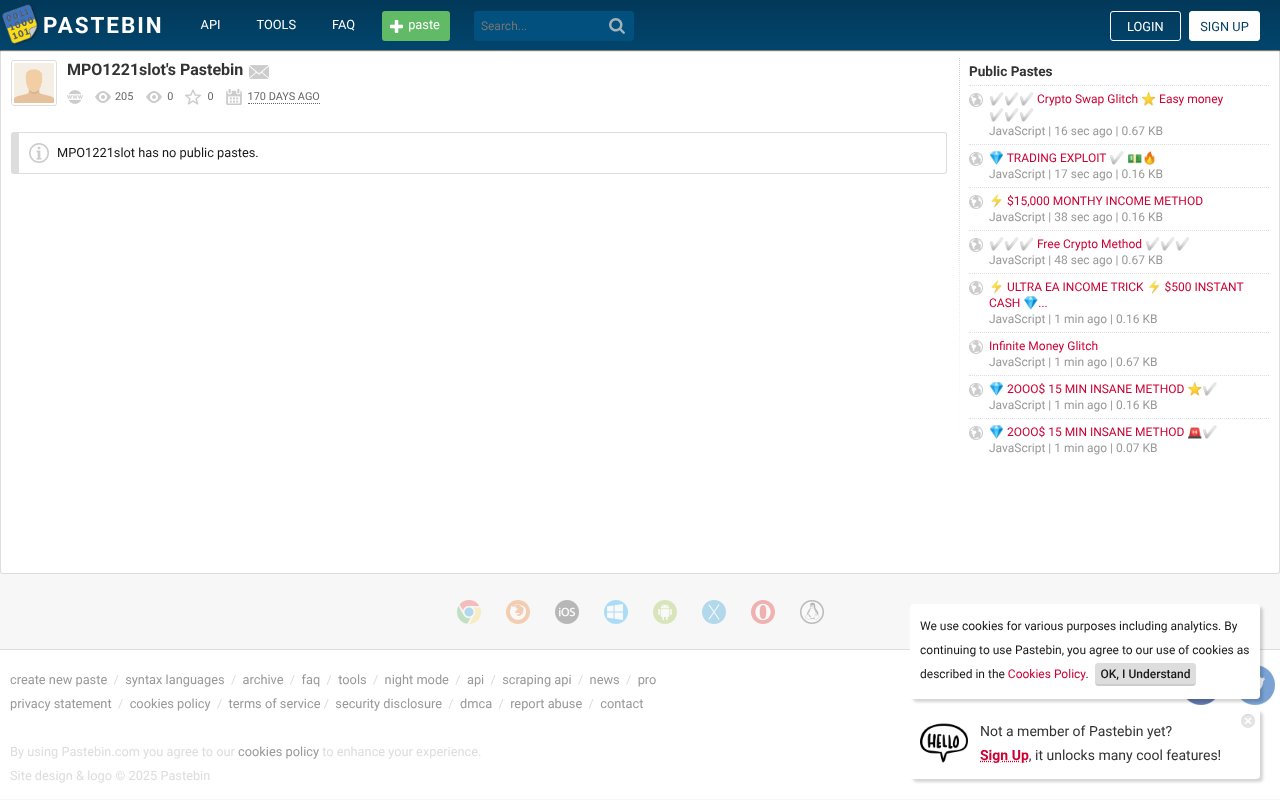1280x800 pixels.
Task: Dismiss cookies notice with OK, I Understand
Action: pos(1145,674)
